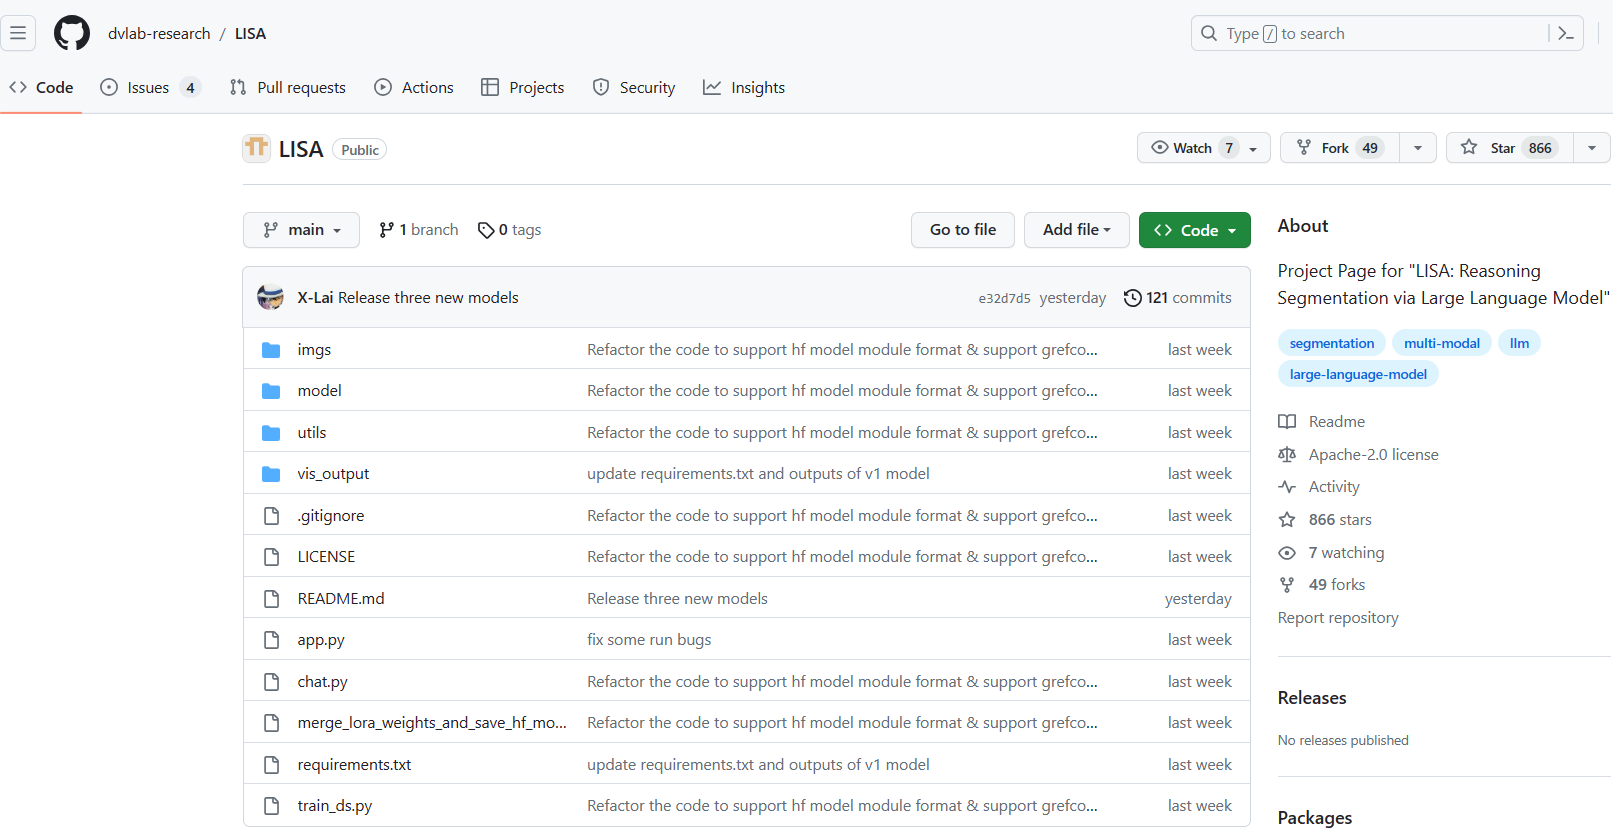Click the .gitignore file icon
Screen dimensions: 1613x838
(271, 516)
